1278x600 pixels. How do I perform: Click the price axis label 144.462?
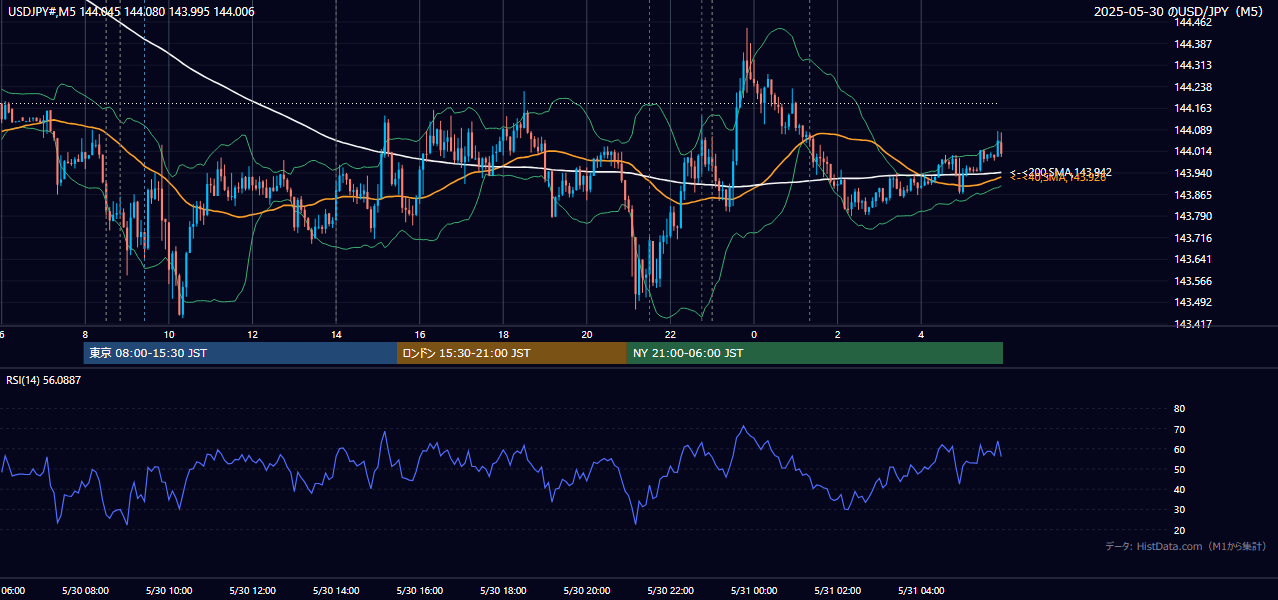[1194, 22]
